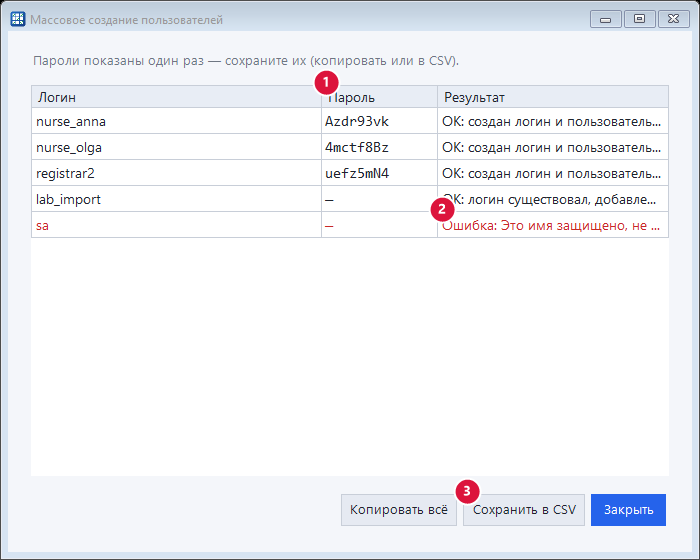The height and width of the screenshot is (560, 700).
Task: Click the Пароль column header
Action: click(379, 97)
